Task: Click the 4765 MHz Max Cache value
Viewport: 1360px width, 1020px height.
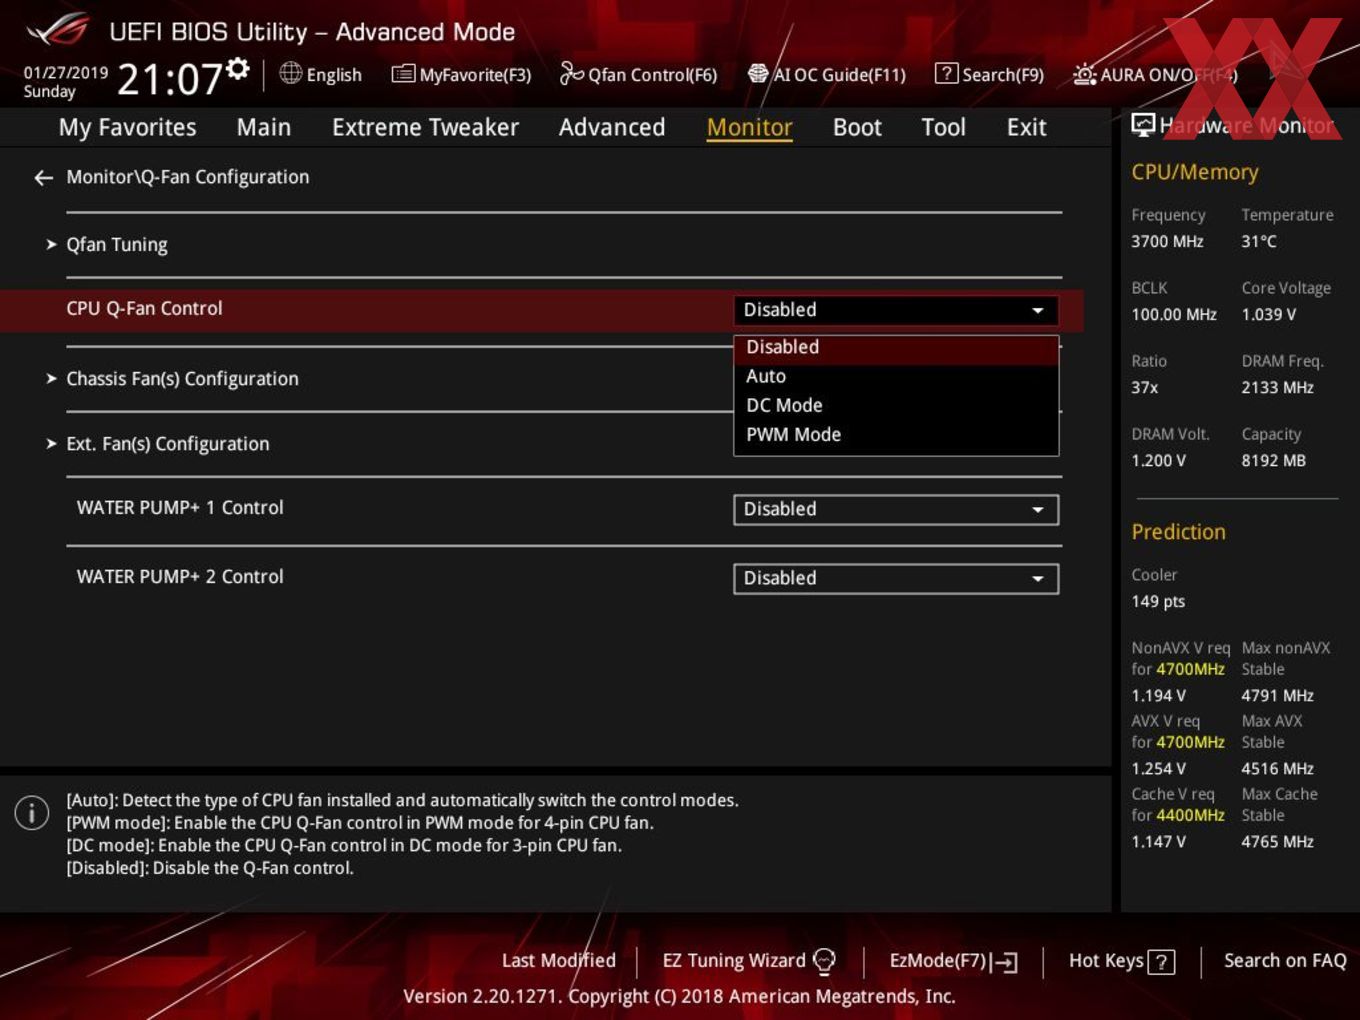Action: point(1277,842)
